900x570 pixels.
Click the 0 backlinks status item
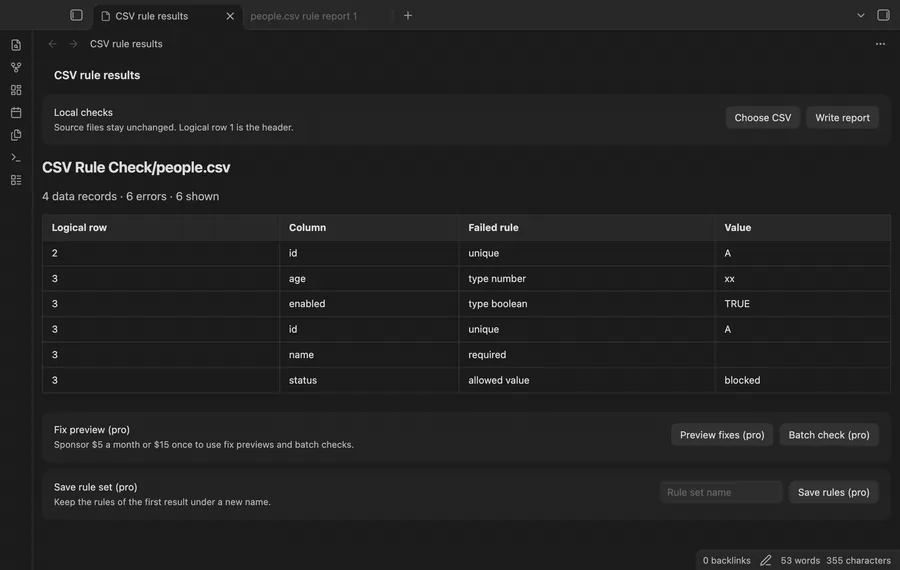[x=727, y=560]
